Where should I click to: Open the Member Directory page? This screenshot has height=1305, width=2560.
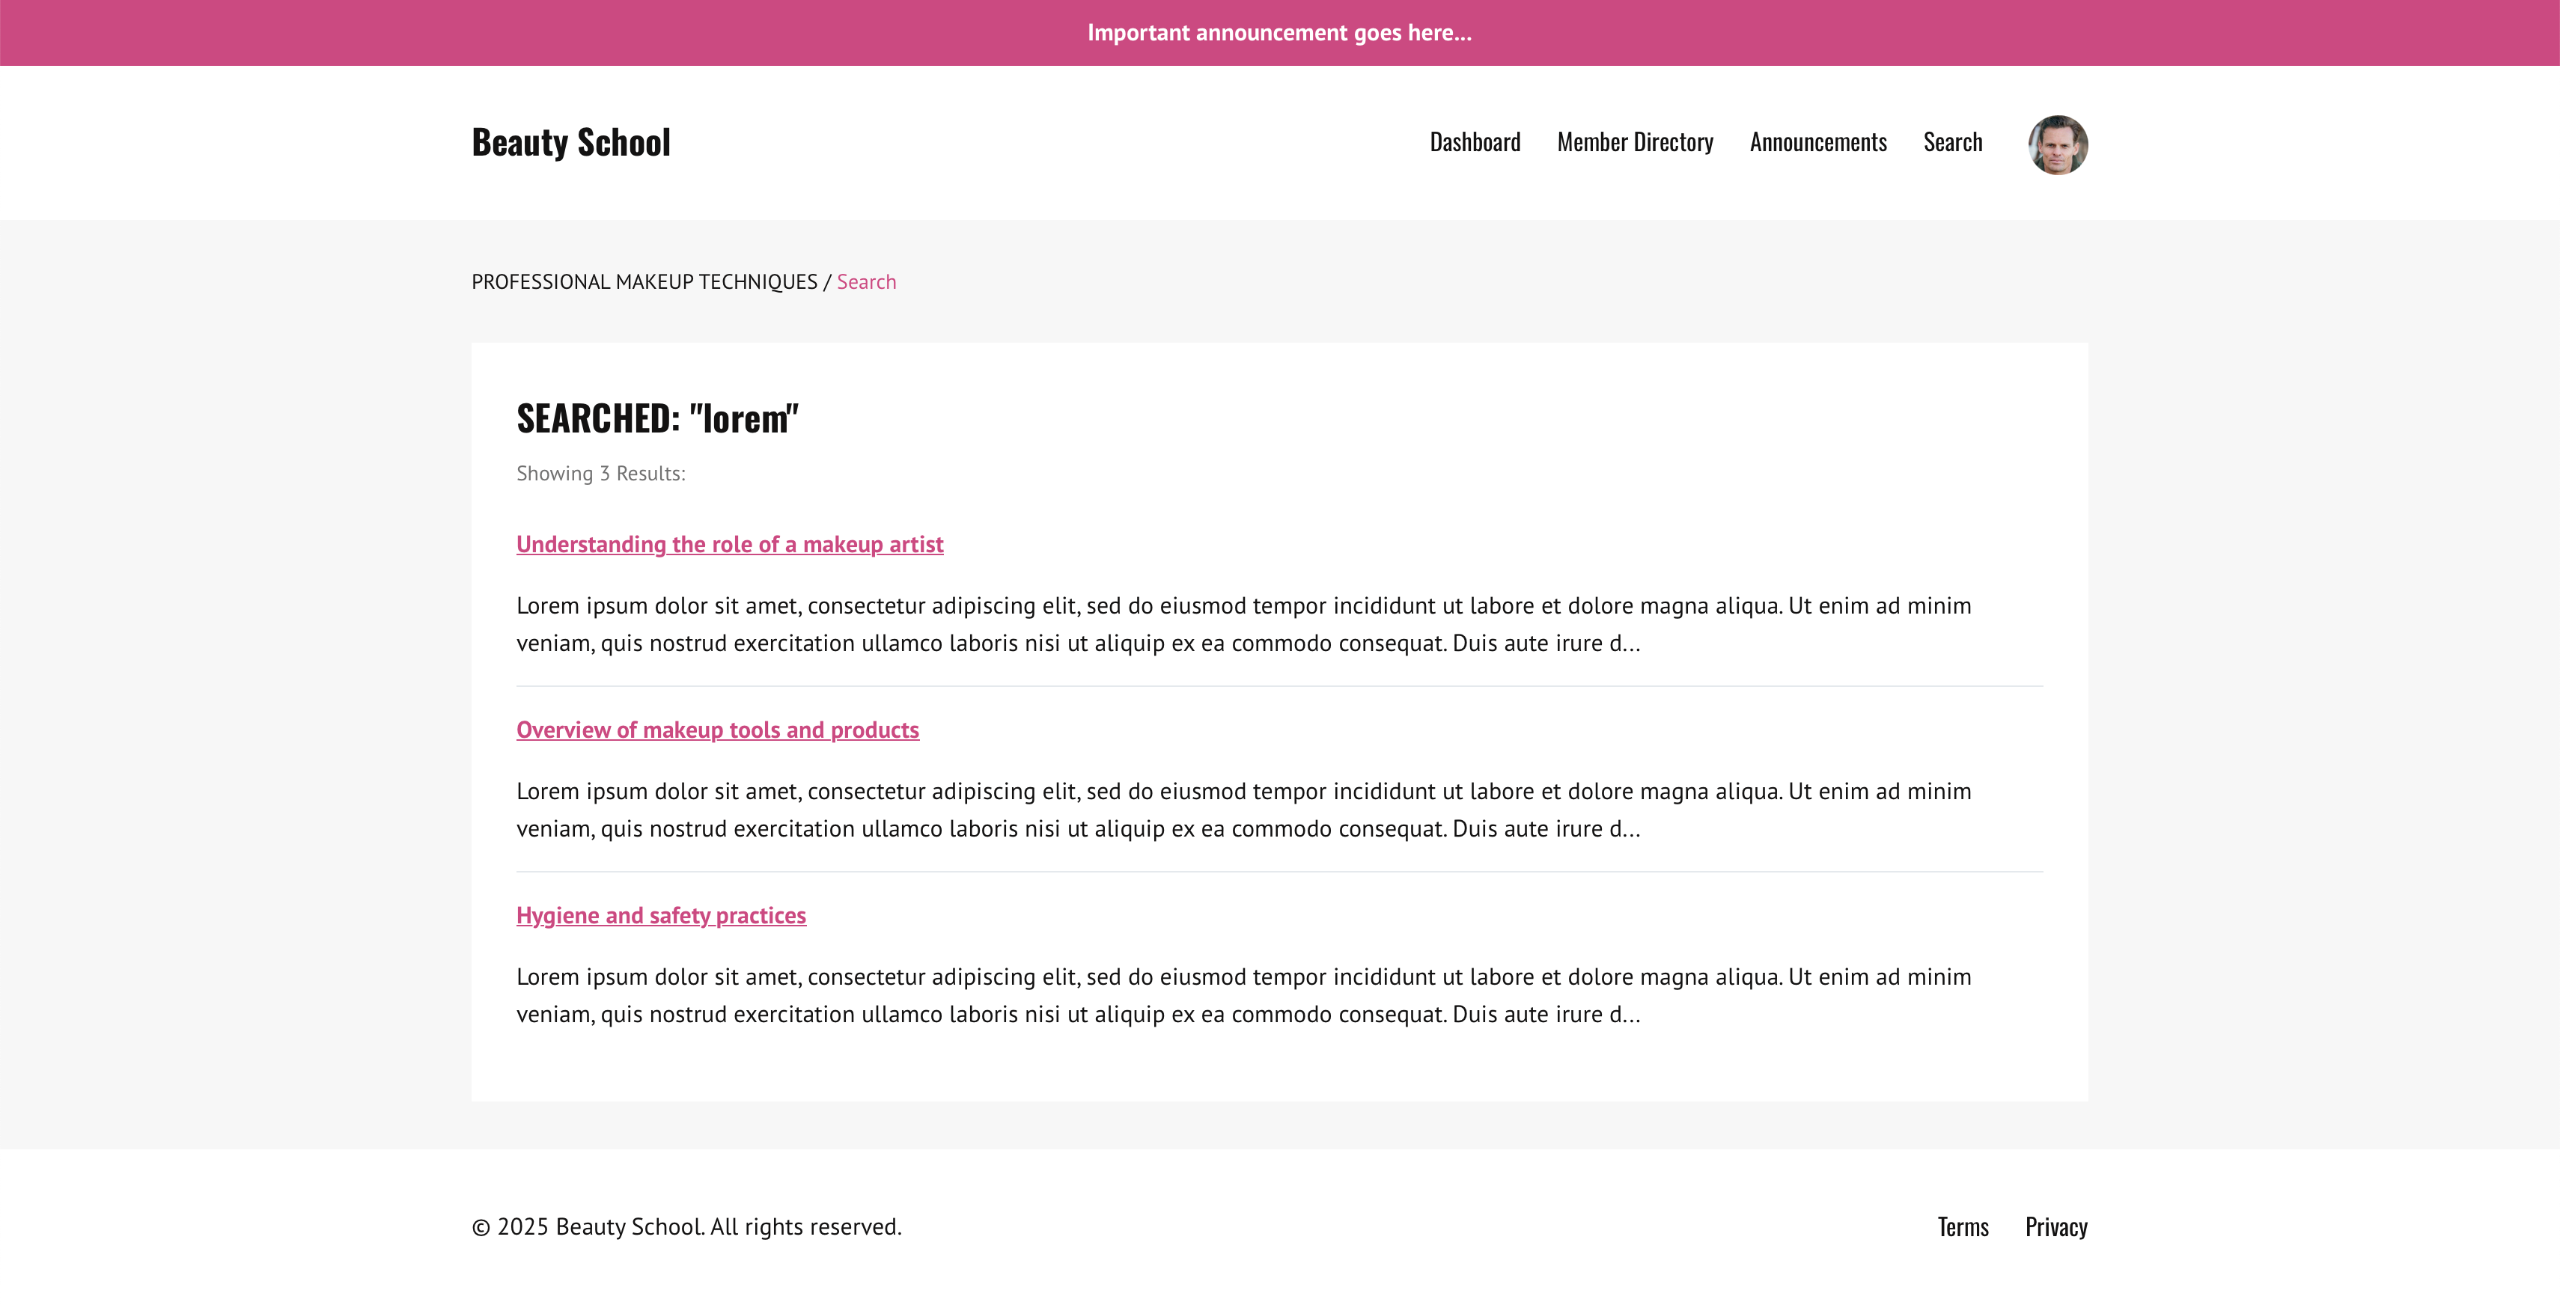(1634, 142)
